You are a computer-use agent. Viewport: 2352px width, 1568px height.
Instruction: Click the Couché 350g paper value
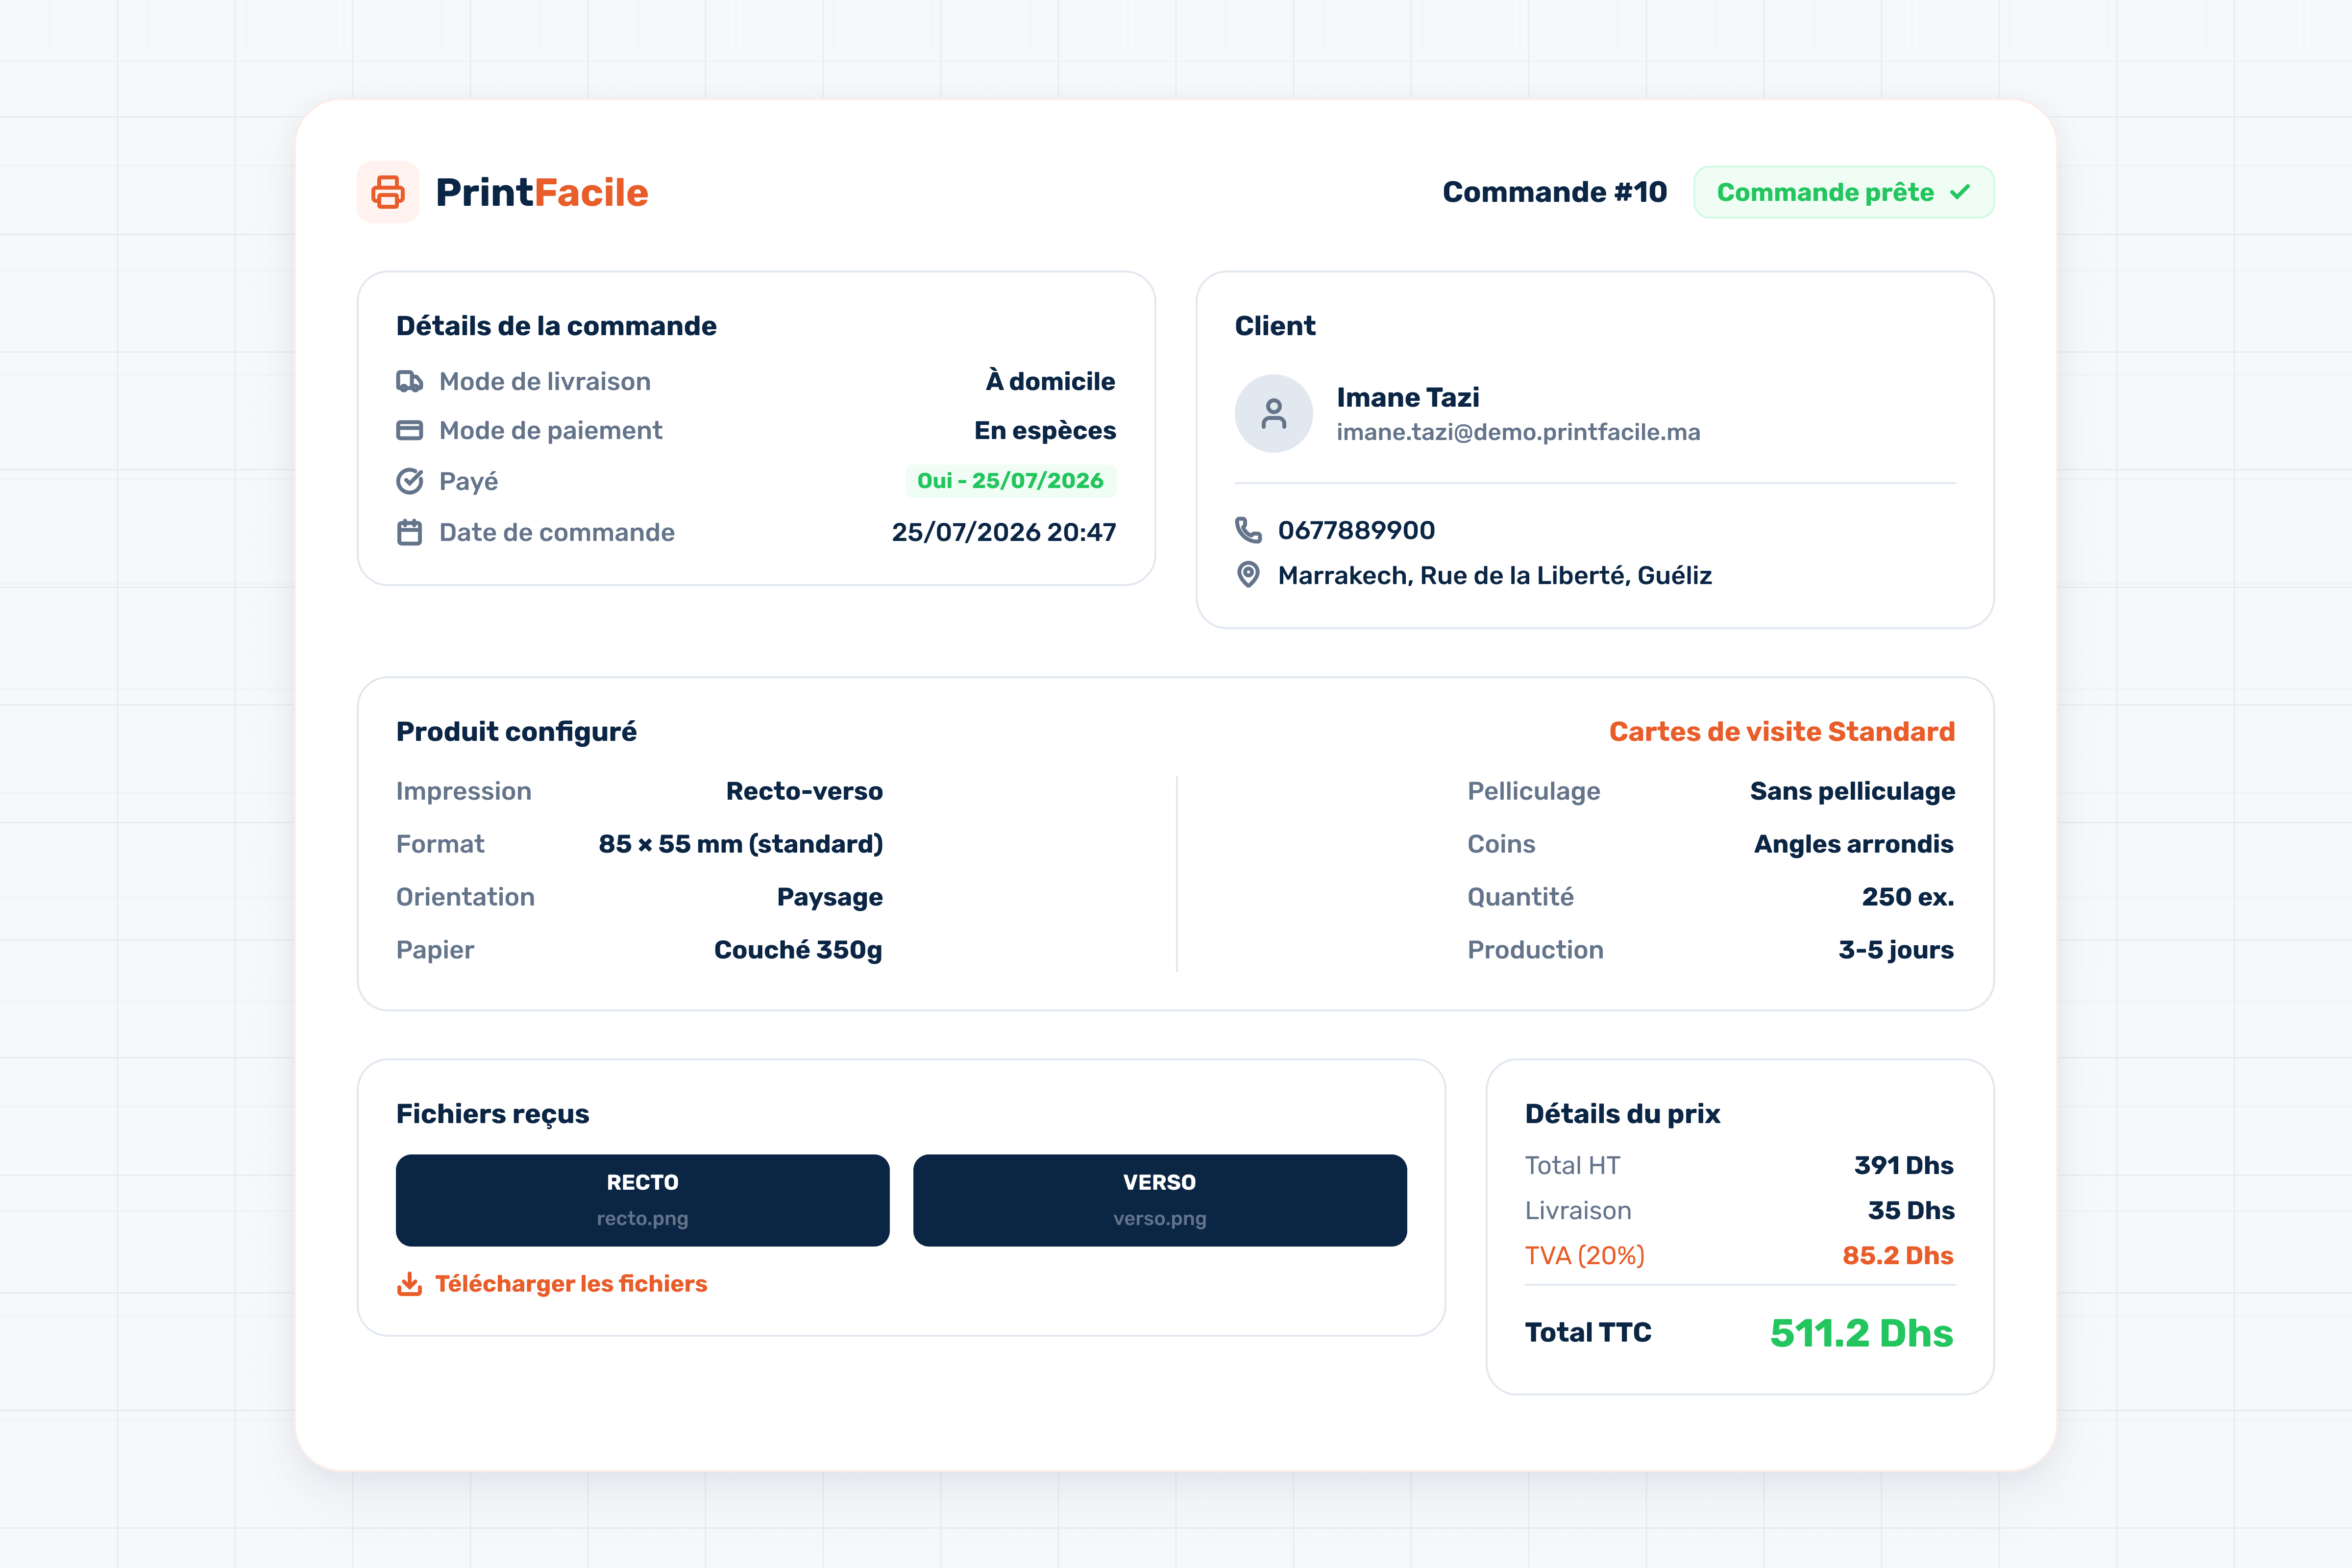tap(798, 950)
